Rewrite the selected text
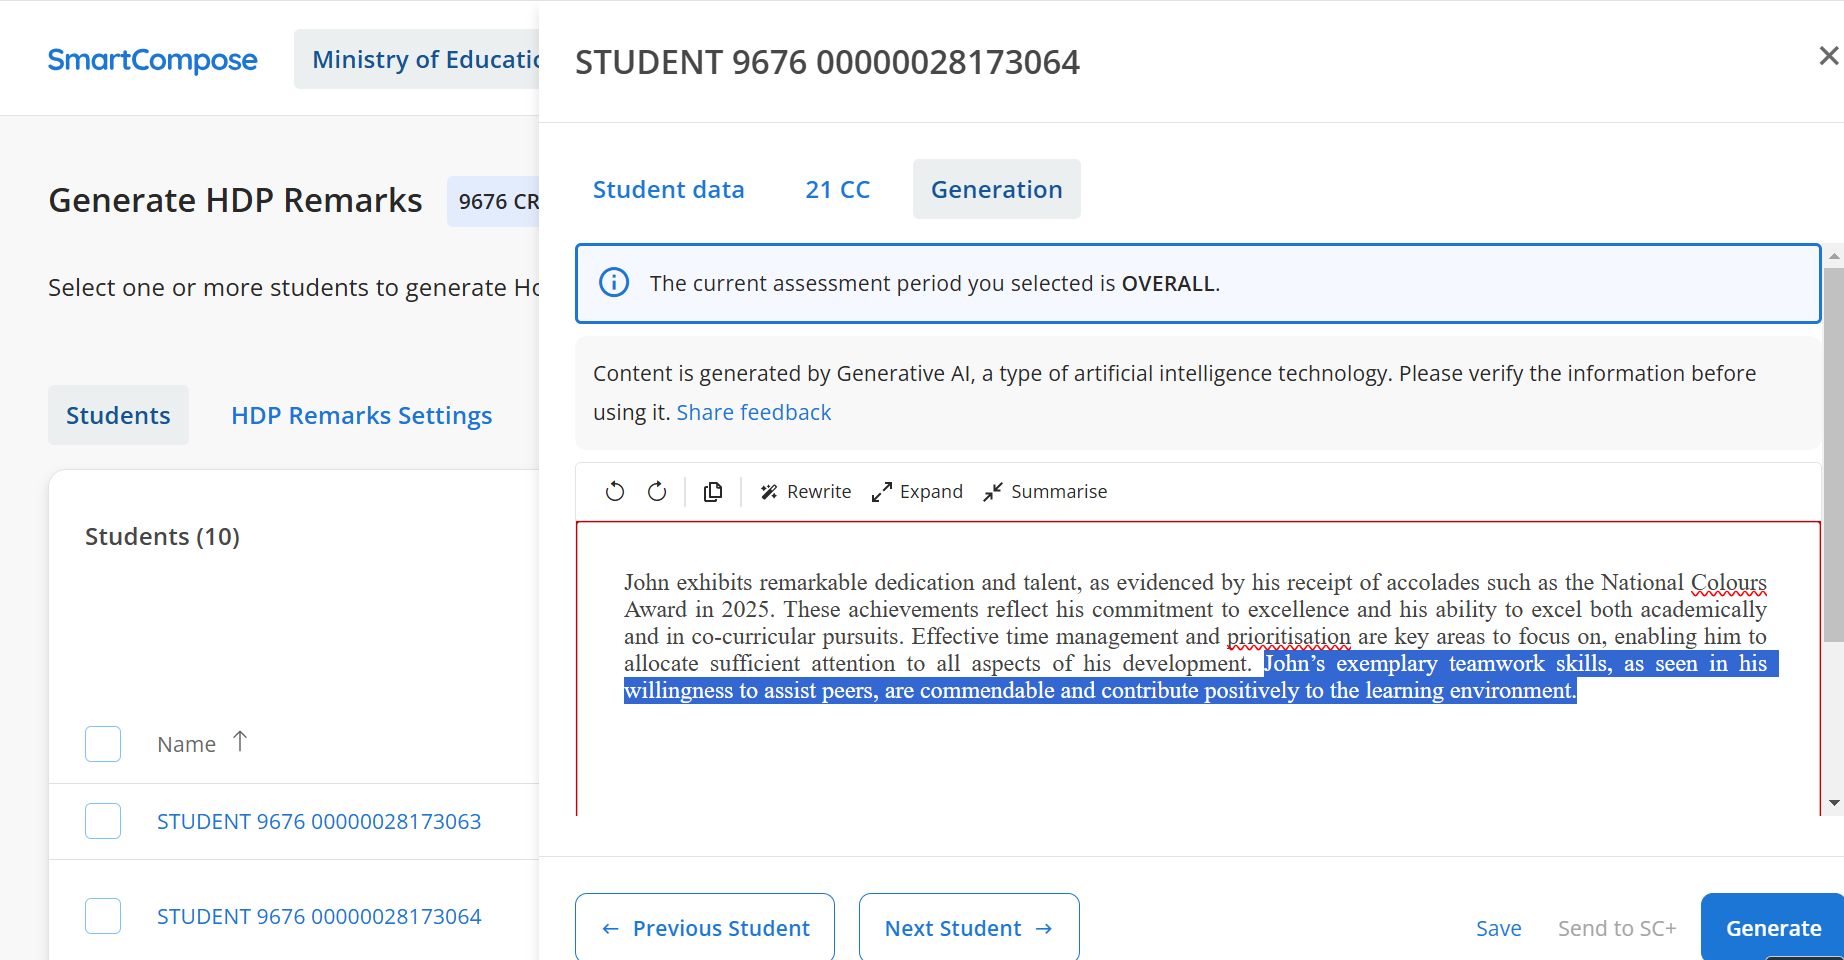This screenshot has width=1844, height=960. point(806,491)
